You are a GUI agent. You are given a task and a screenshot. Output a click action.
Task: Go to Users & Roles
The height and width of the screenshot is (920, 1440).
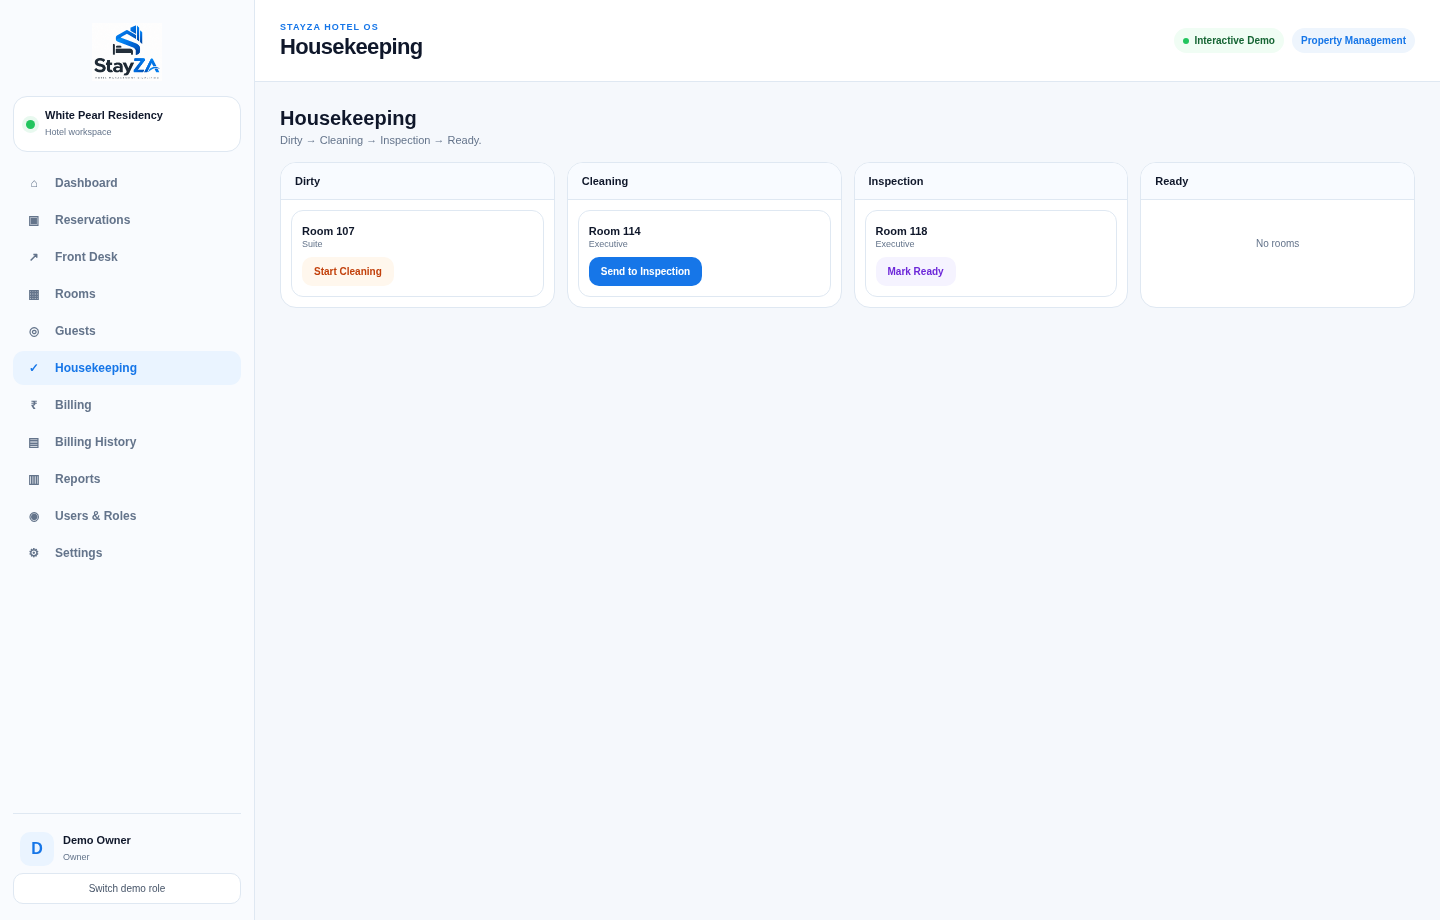(127, 516)
